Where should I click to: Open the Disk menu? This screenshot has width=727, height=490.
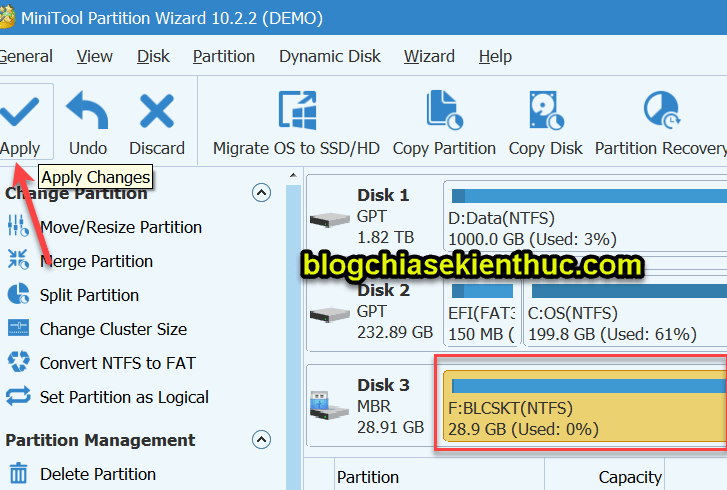(x=153, y=57)
